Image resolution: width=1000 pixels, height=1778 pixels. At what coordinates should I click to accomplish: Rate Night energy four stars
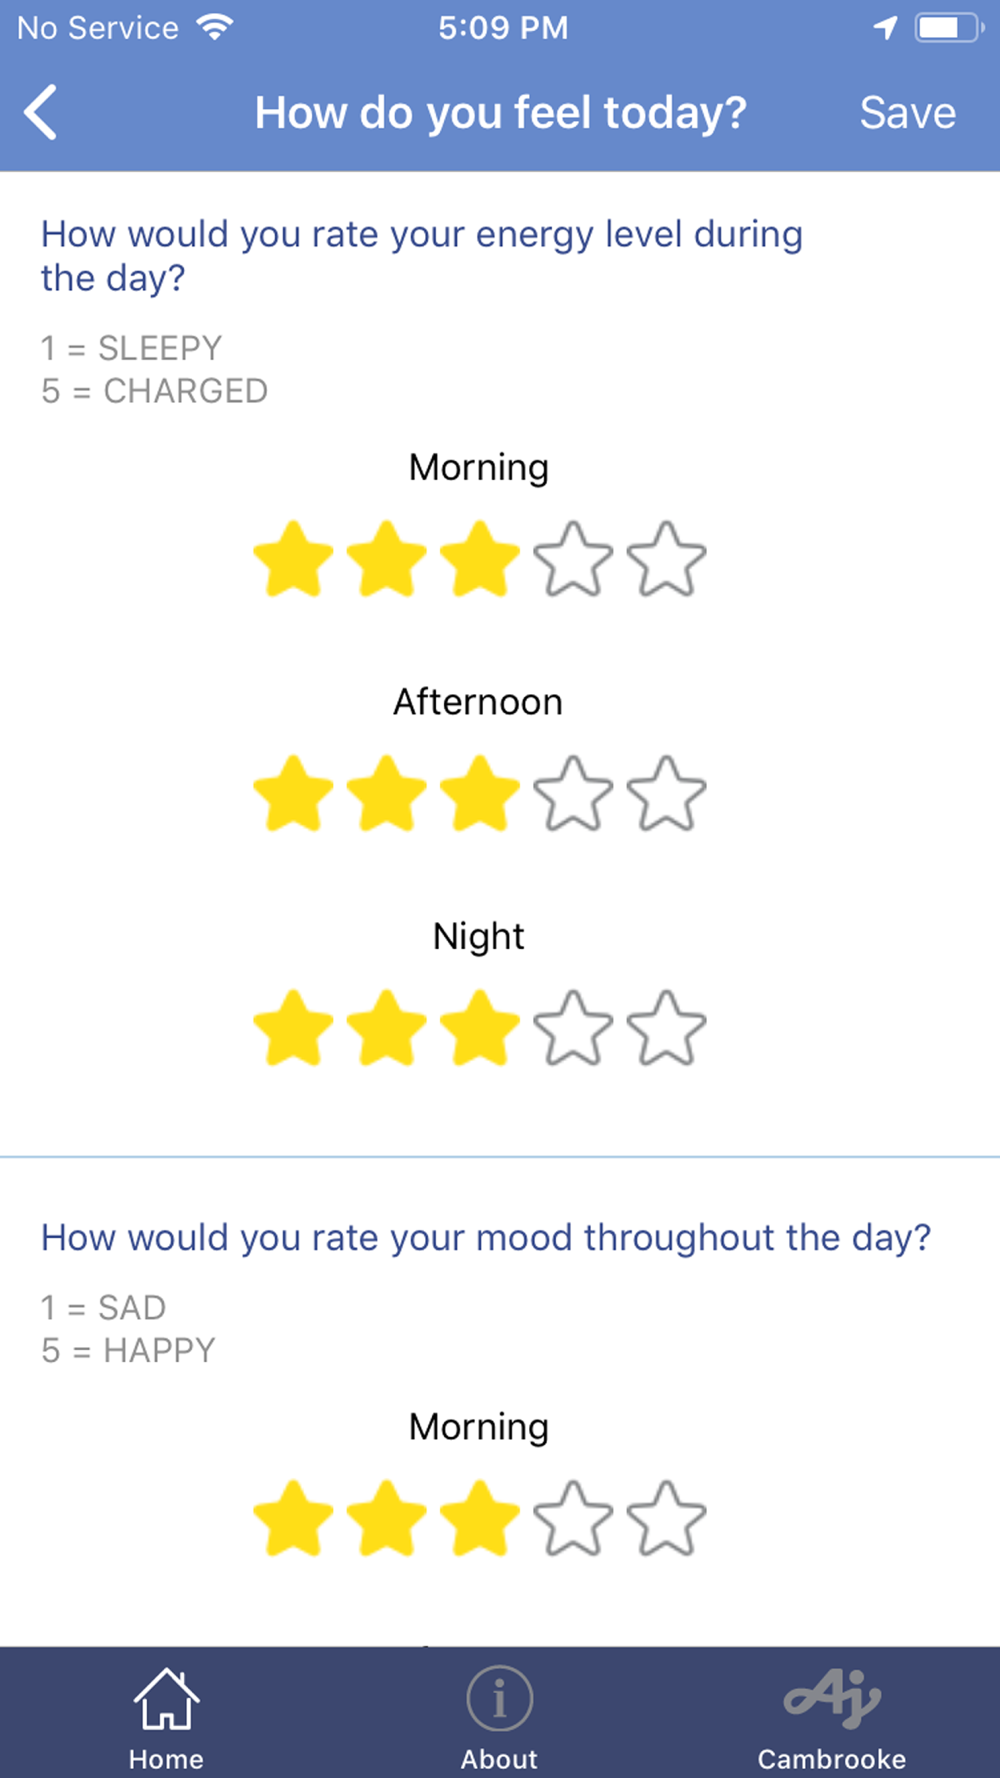[x=573, y=1028]
